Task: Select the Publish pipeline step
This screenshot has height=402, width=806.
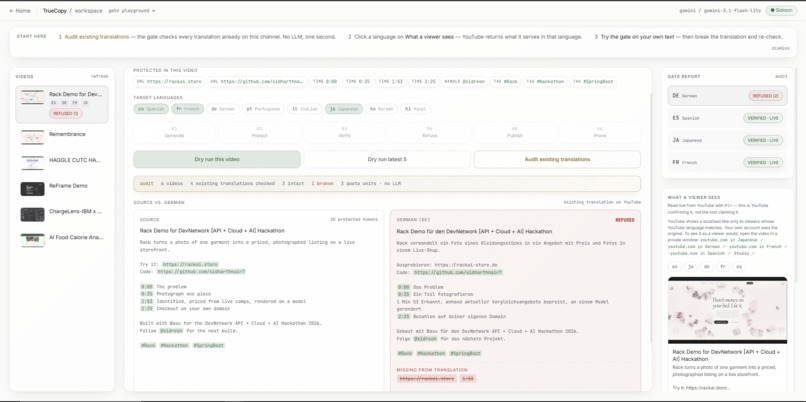Action: (515, 133)
